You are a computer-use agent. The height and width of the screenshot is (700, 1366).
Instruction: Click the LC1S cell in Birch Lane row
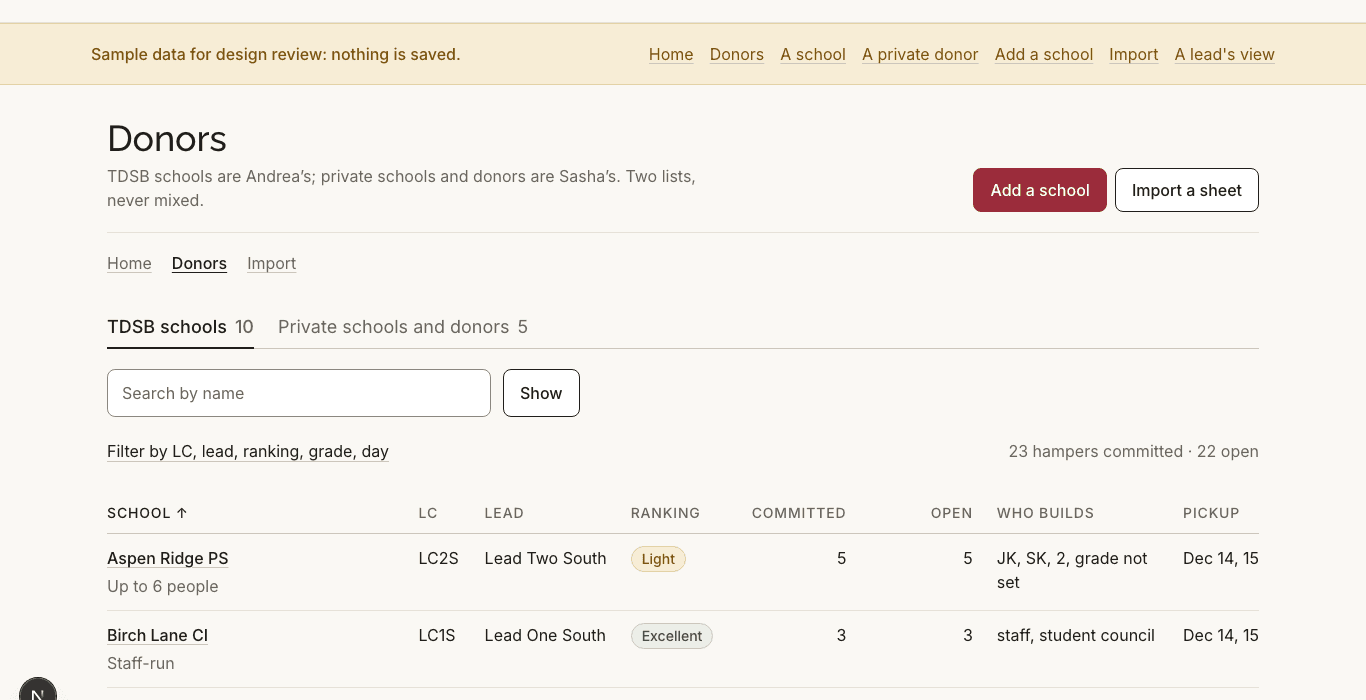pyautogui.click(x=437, y=635)
